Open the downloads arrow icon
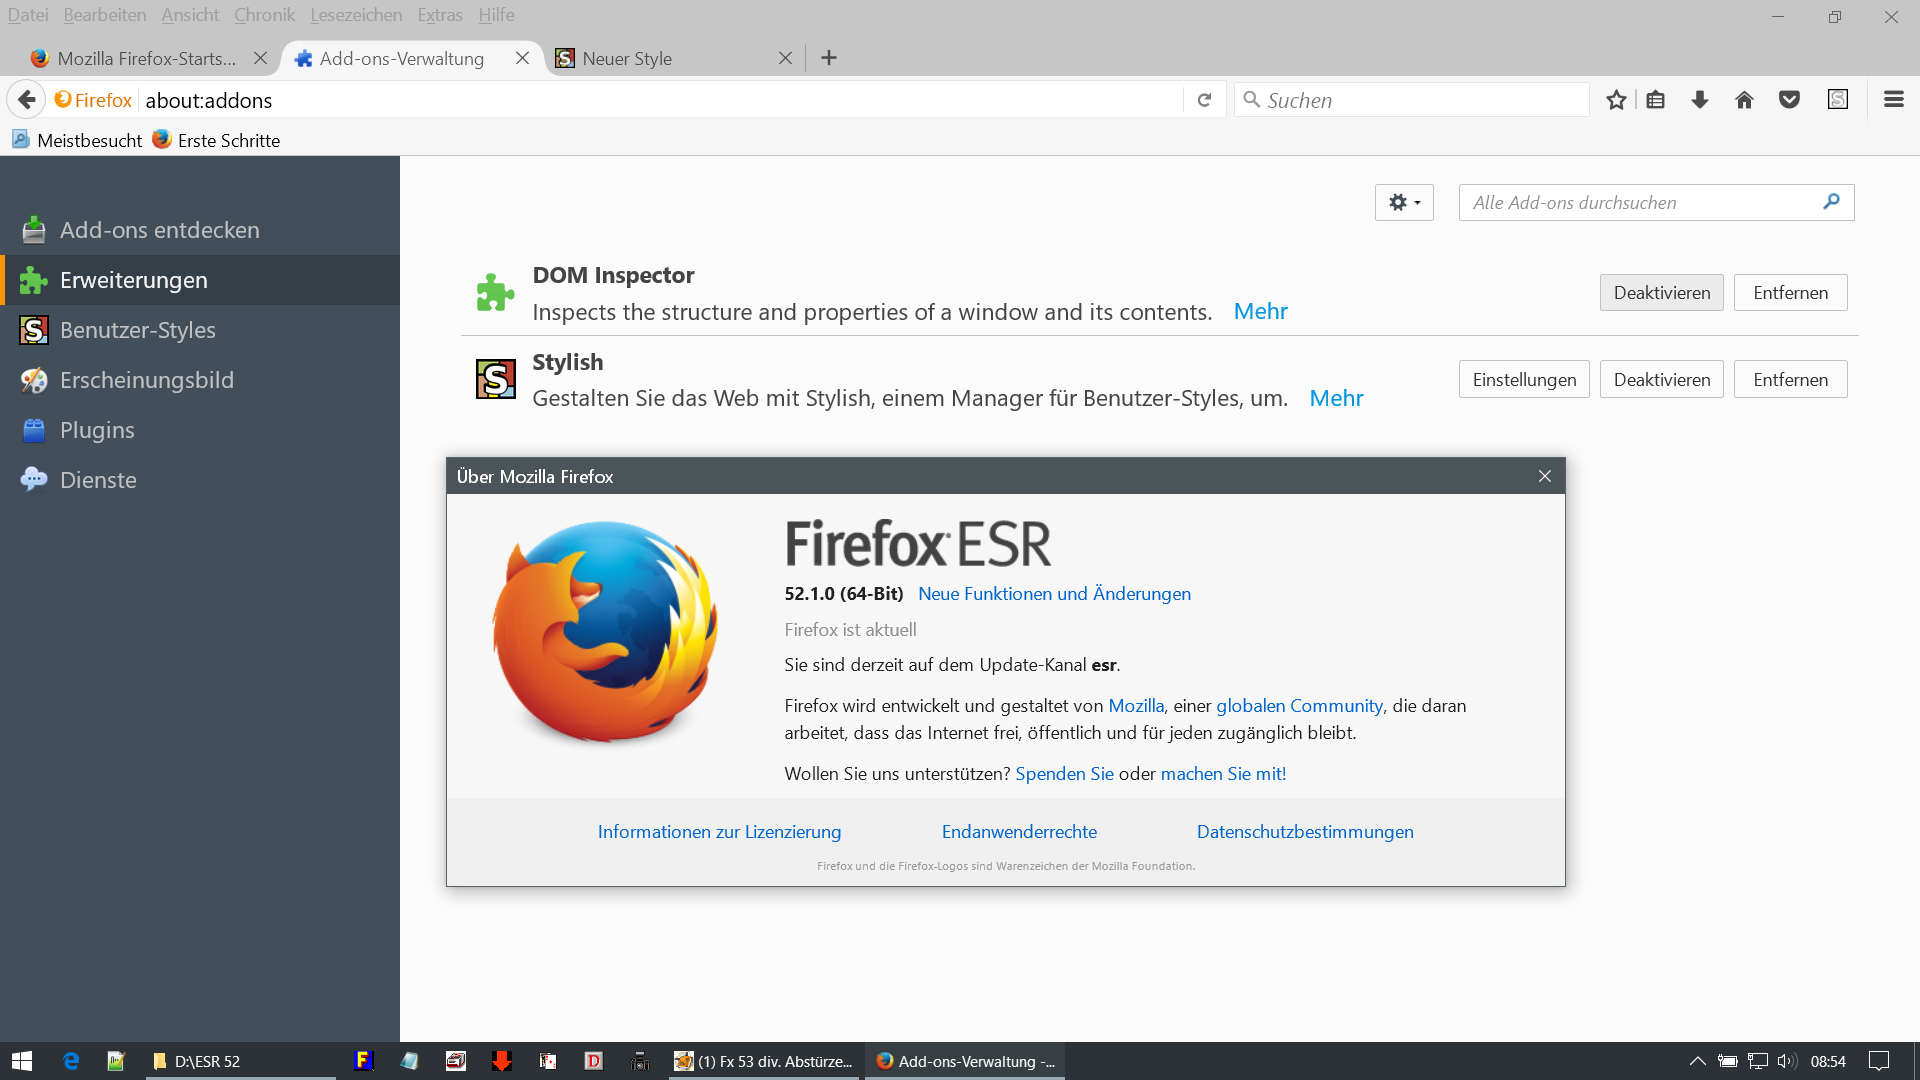The width and height of the screenshot is (1920, 1080). tap(1700, 100)
